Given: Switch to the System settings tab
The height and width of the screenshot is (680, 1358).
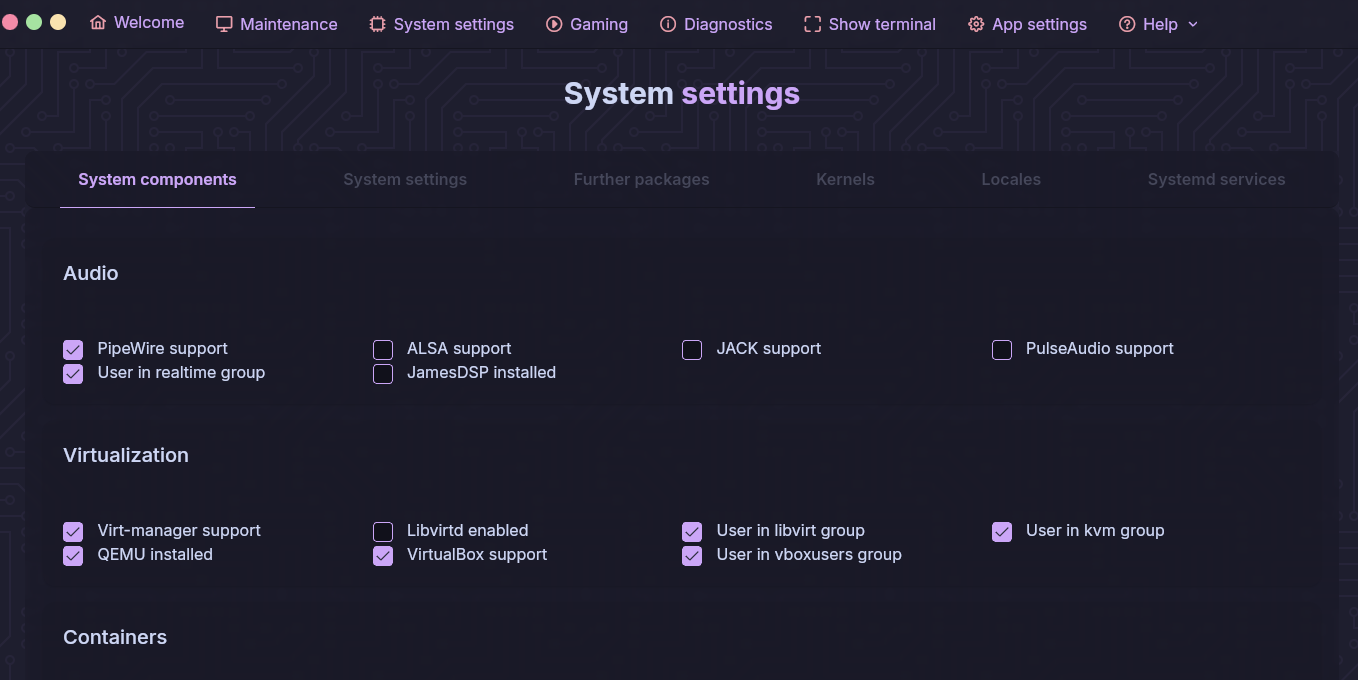Looking at the screenshot, I should [405, 180].
